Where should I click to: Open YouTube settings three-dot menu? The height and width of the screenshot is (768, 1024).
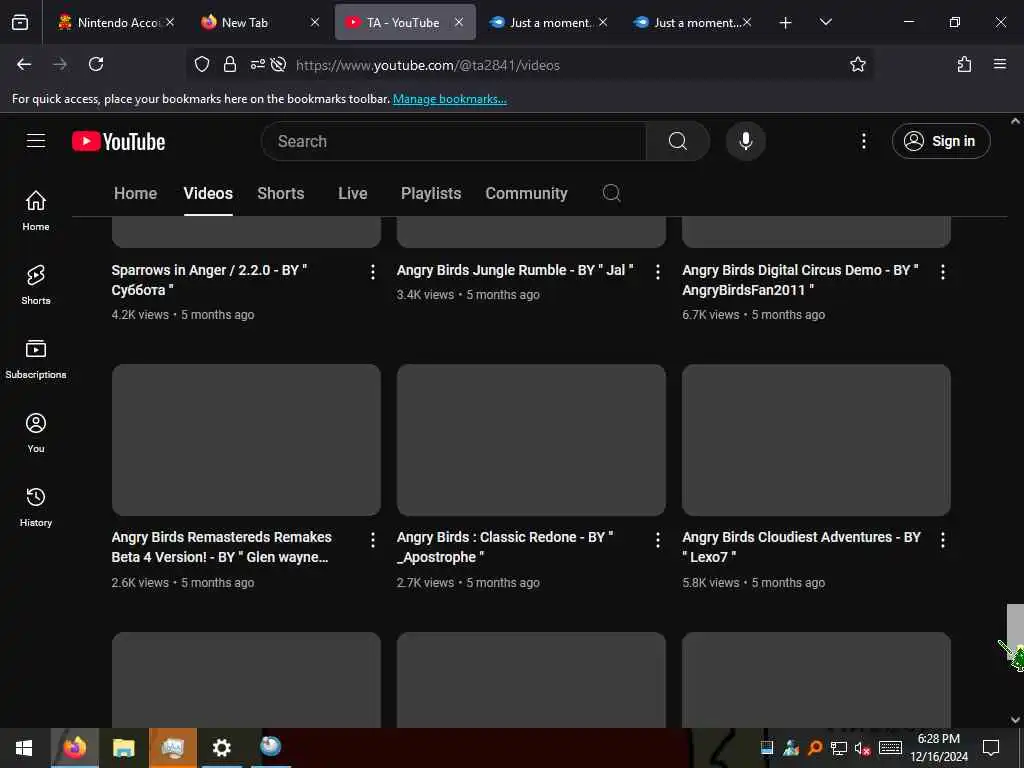coord(863,141)
